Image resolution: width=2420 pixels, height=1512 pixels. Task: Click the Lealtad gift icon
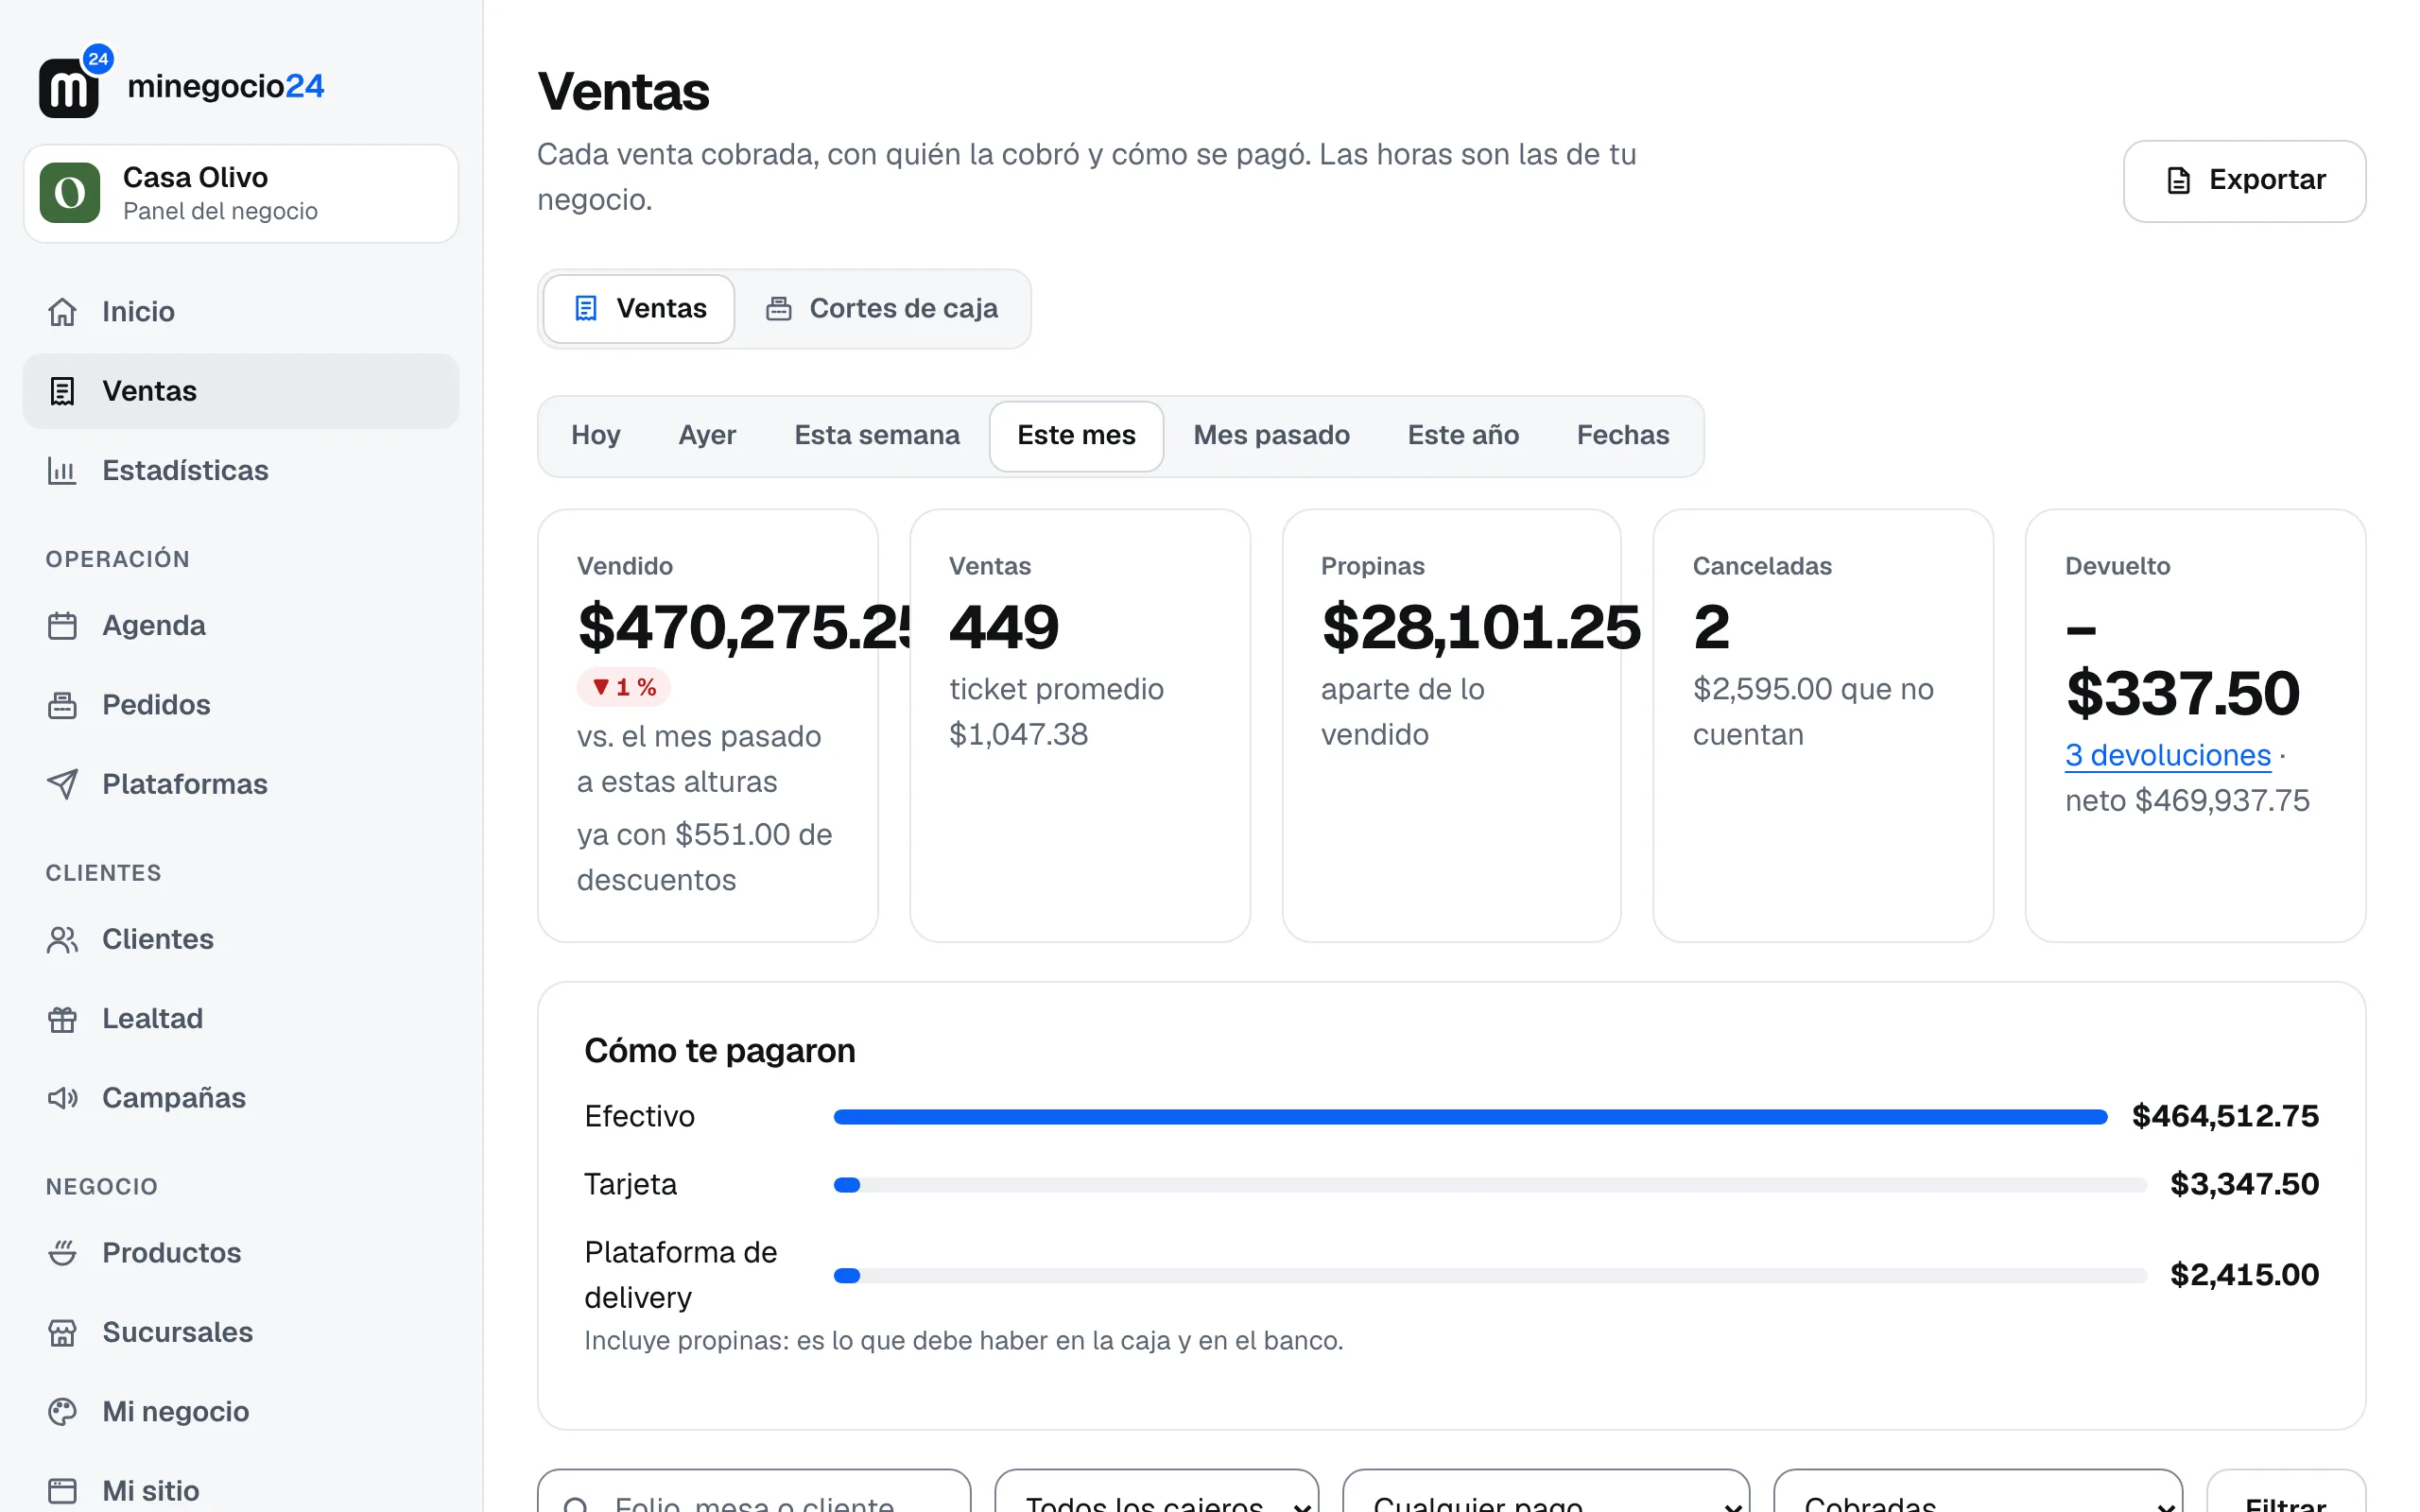[62, 1019]
